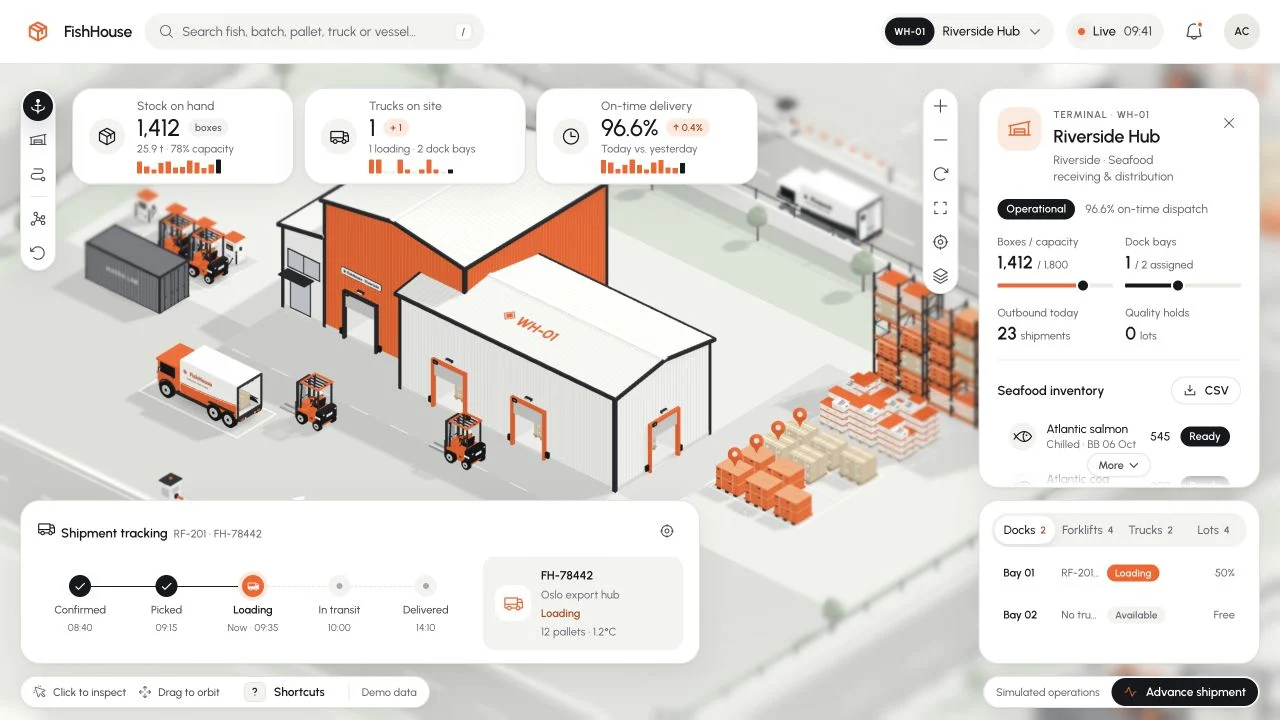Click the route path tool icon
The image size is (1280, 720).
coord(38,174)
